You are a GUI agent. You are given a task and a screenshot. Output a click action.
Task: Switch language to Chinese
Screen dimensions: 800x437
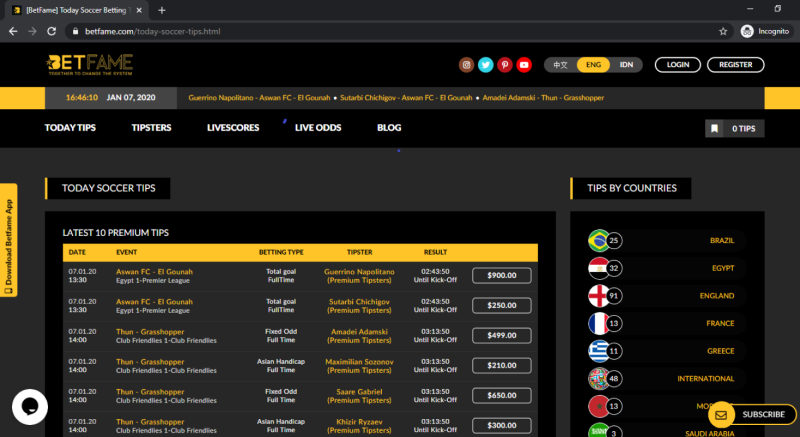(560, 65)
